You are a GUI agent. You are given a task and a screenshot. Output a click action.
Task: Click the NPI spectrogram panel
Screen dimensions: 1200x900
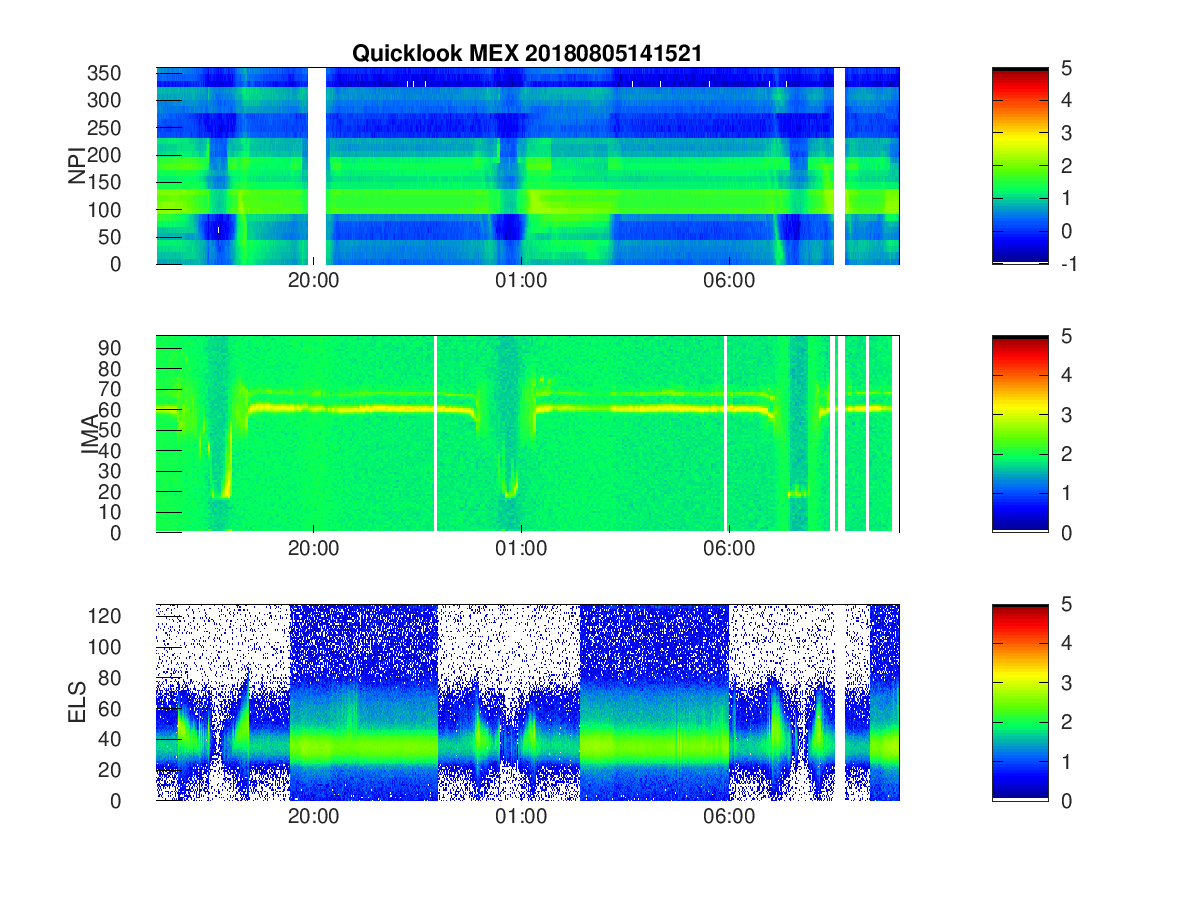pyautogui.click(x=527, y=166)
